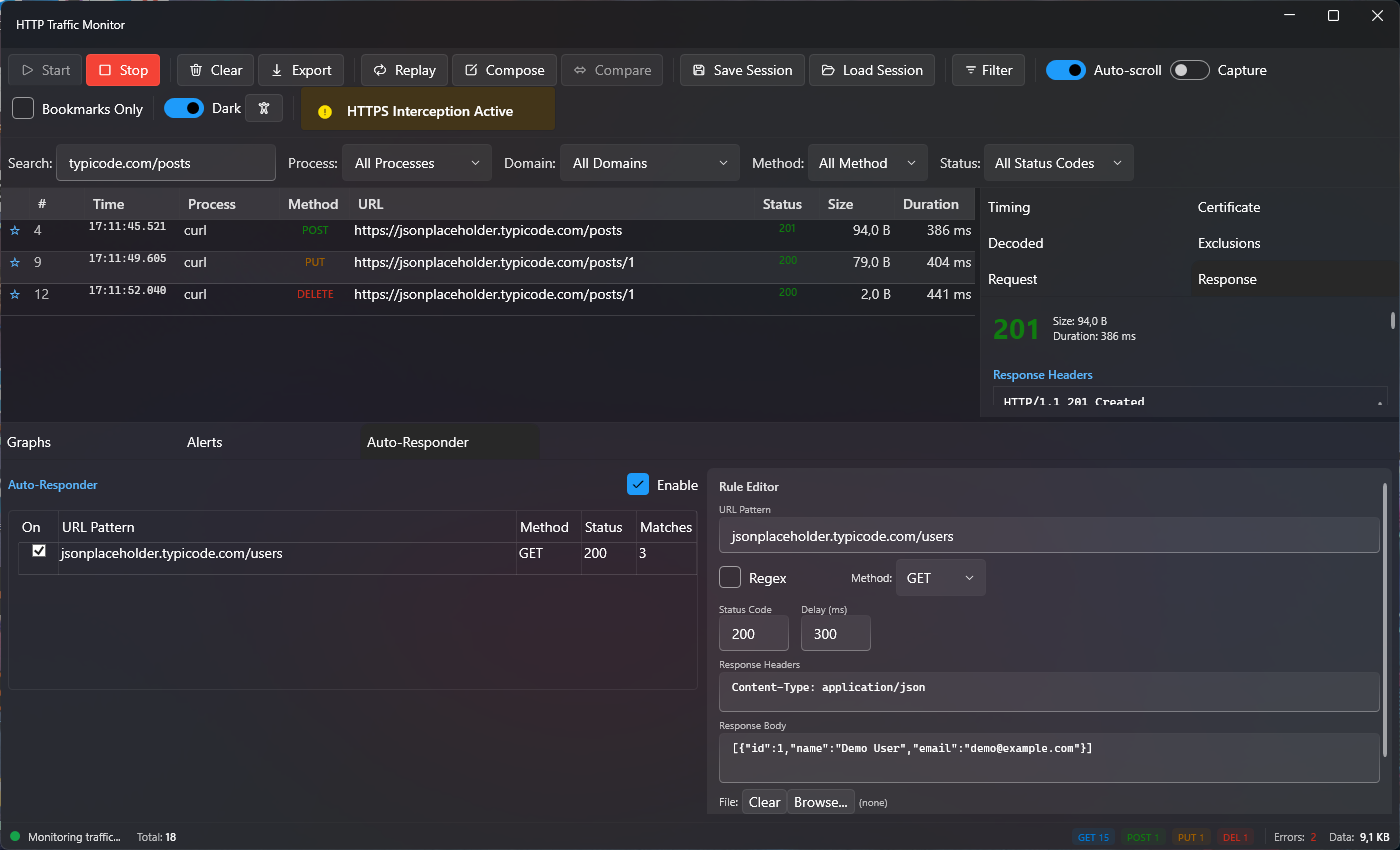Tick the Regex checkbox in Rule Editor
Image resolution: width=1400 pixels, height=850 pixels.
pos(730,577)
